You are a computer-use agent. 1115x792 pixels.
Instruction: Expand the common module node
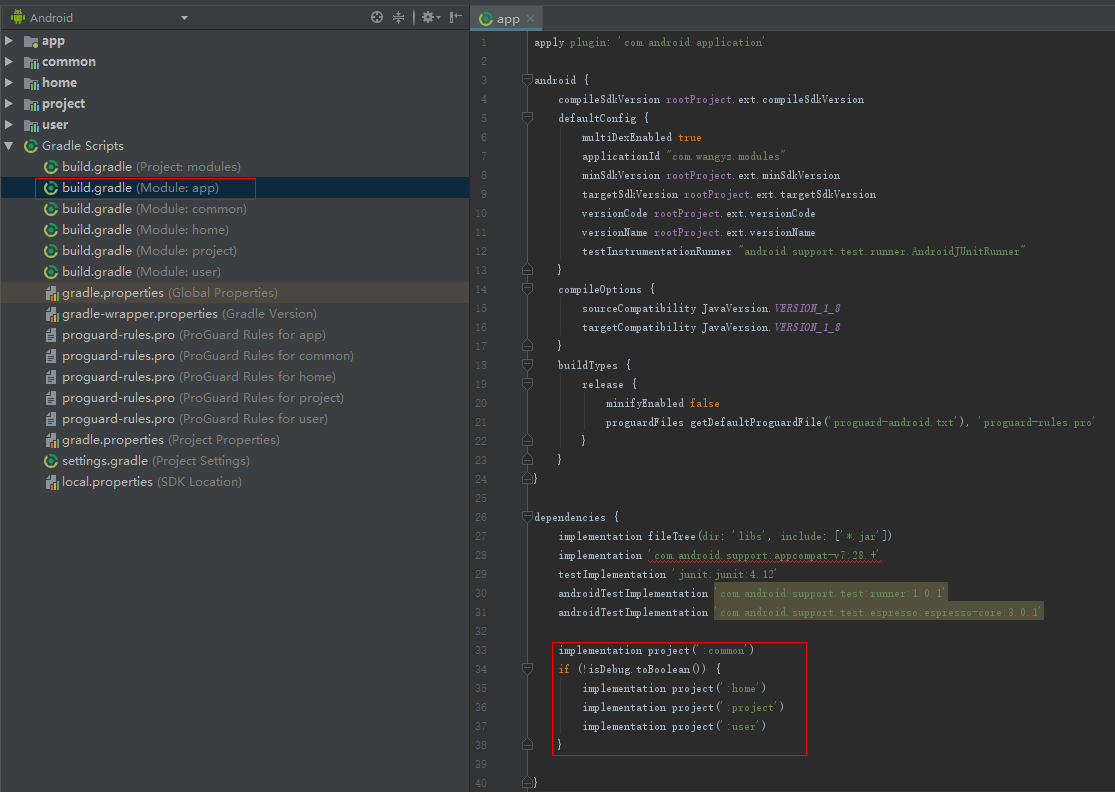pyautogui.click(x=9, y=62)
